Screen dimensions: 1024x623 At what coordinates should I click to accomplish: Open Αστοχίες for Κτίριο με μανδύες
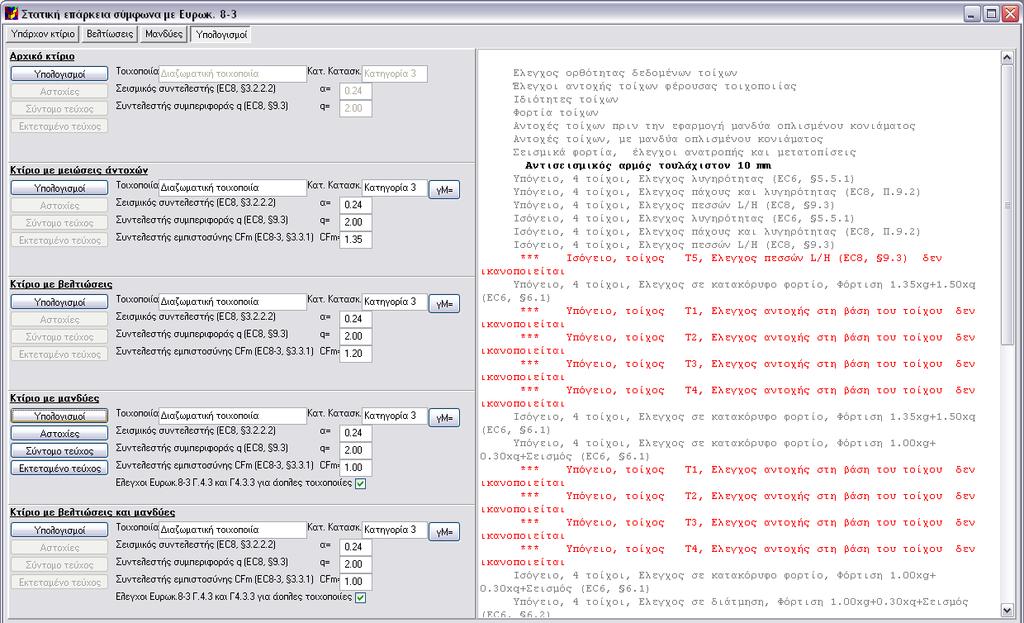(x=59, y=434)
